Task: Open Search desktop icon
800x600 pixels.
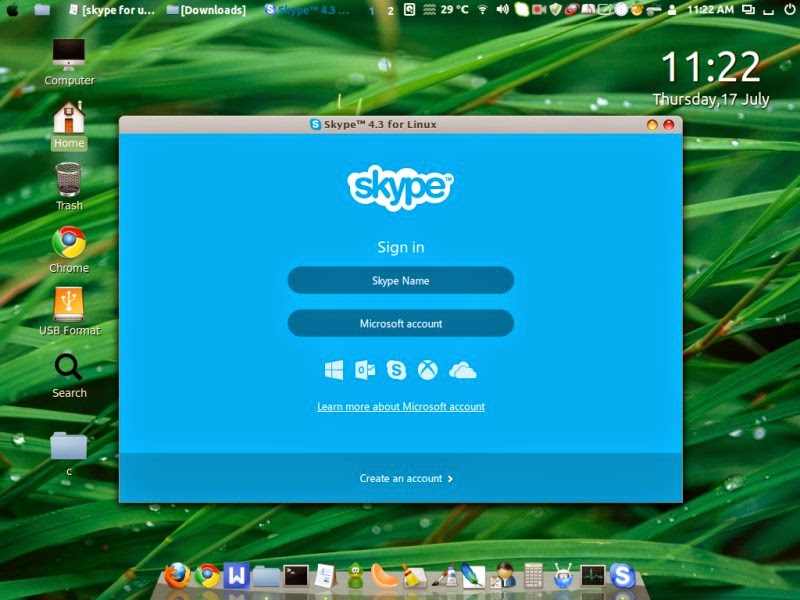Action: pos(69,376)
